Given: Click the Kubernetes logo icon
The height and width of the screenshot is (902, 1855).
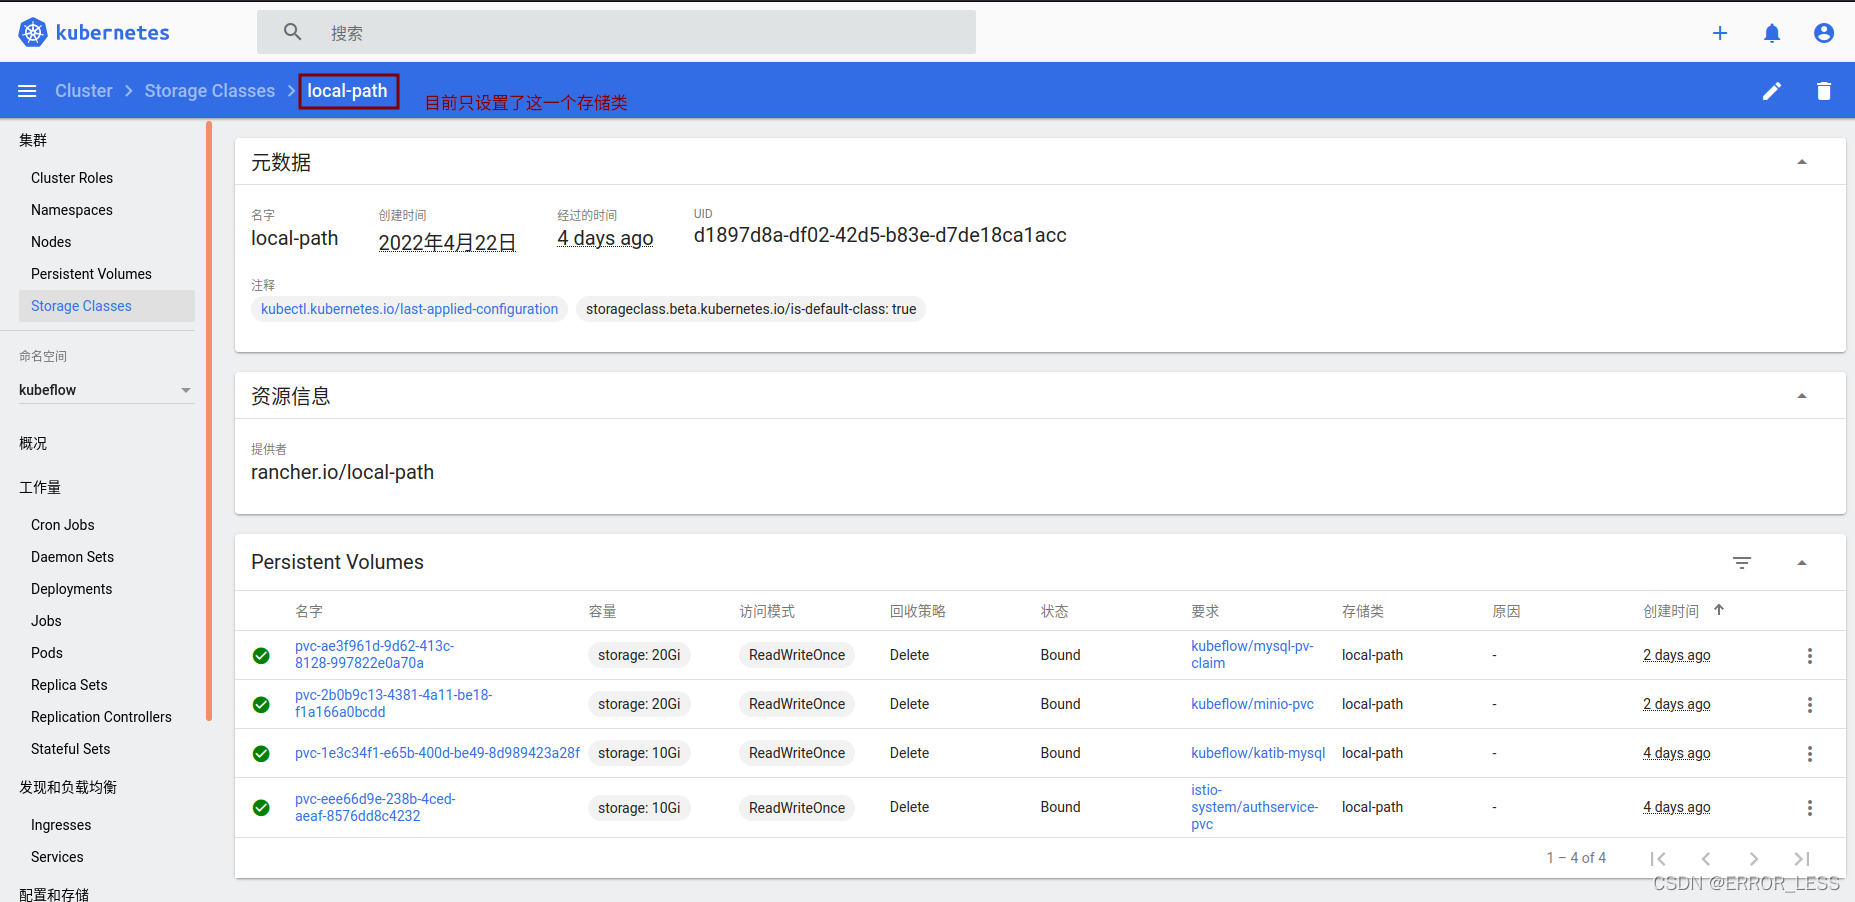Looking at the screenshot, I should 33,32.
